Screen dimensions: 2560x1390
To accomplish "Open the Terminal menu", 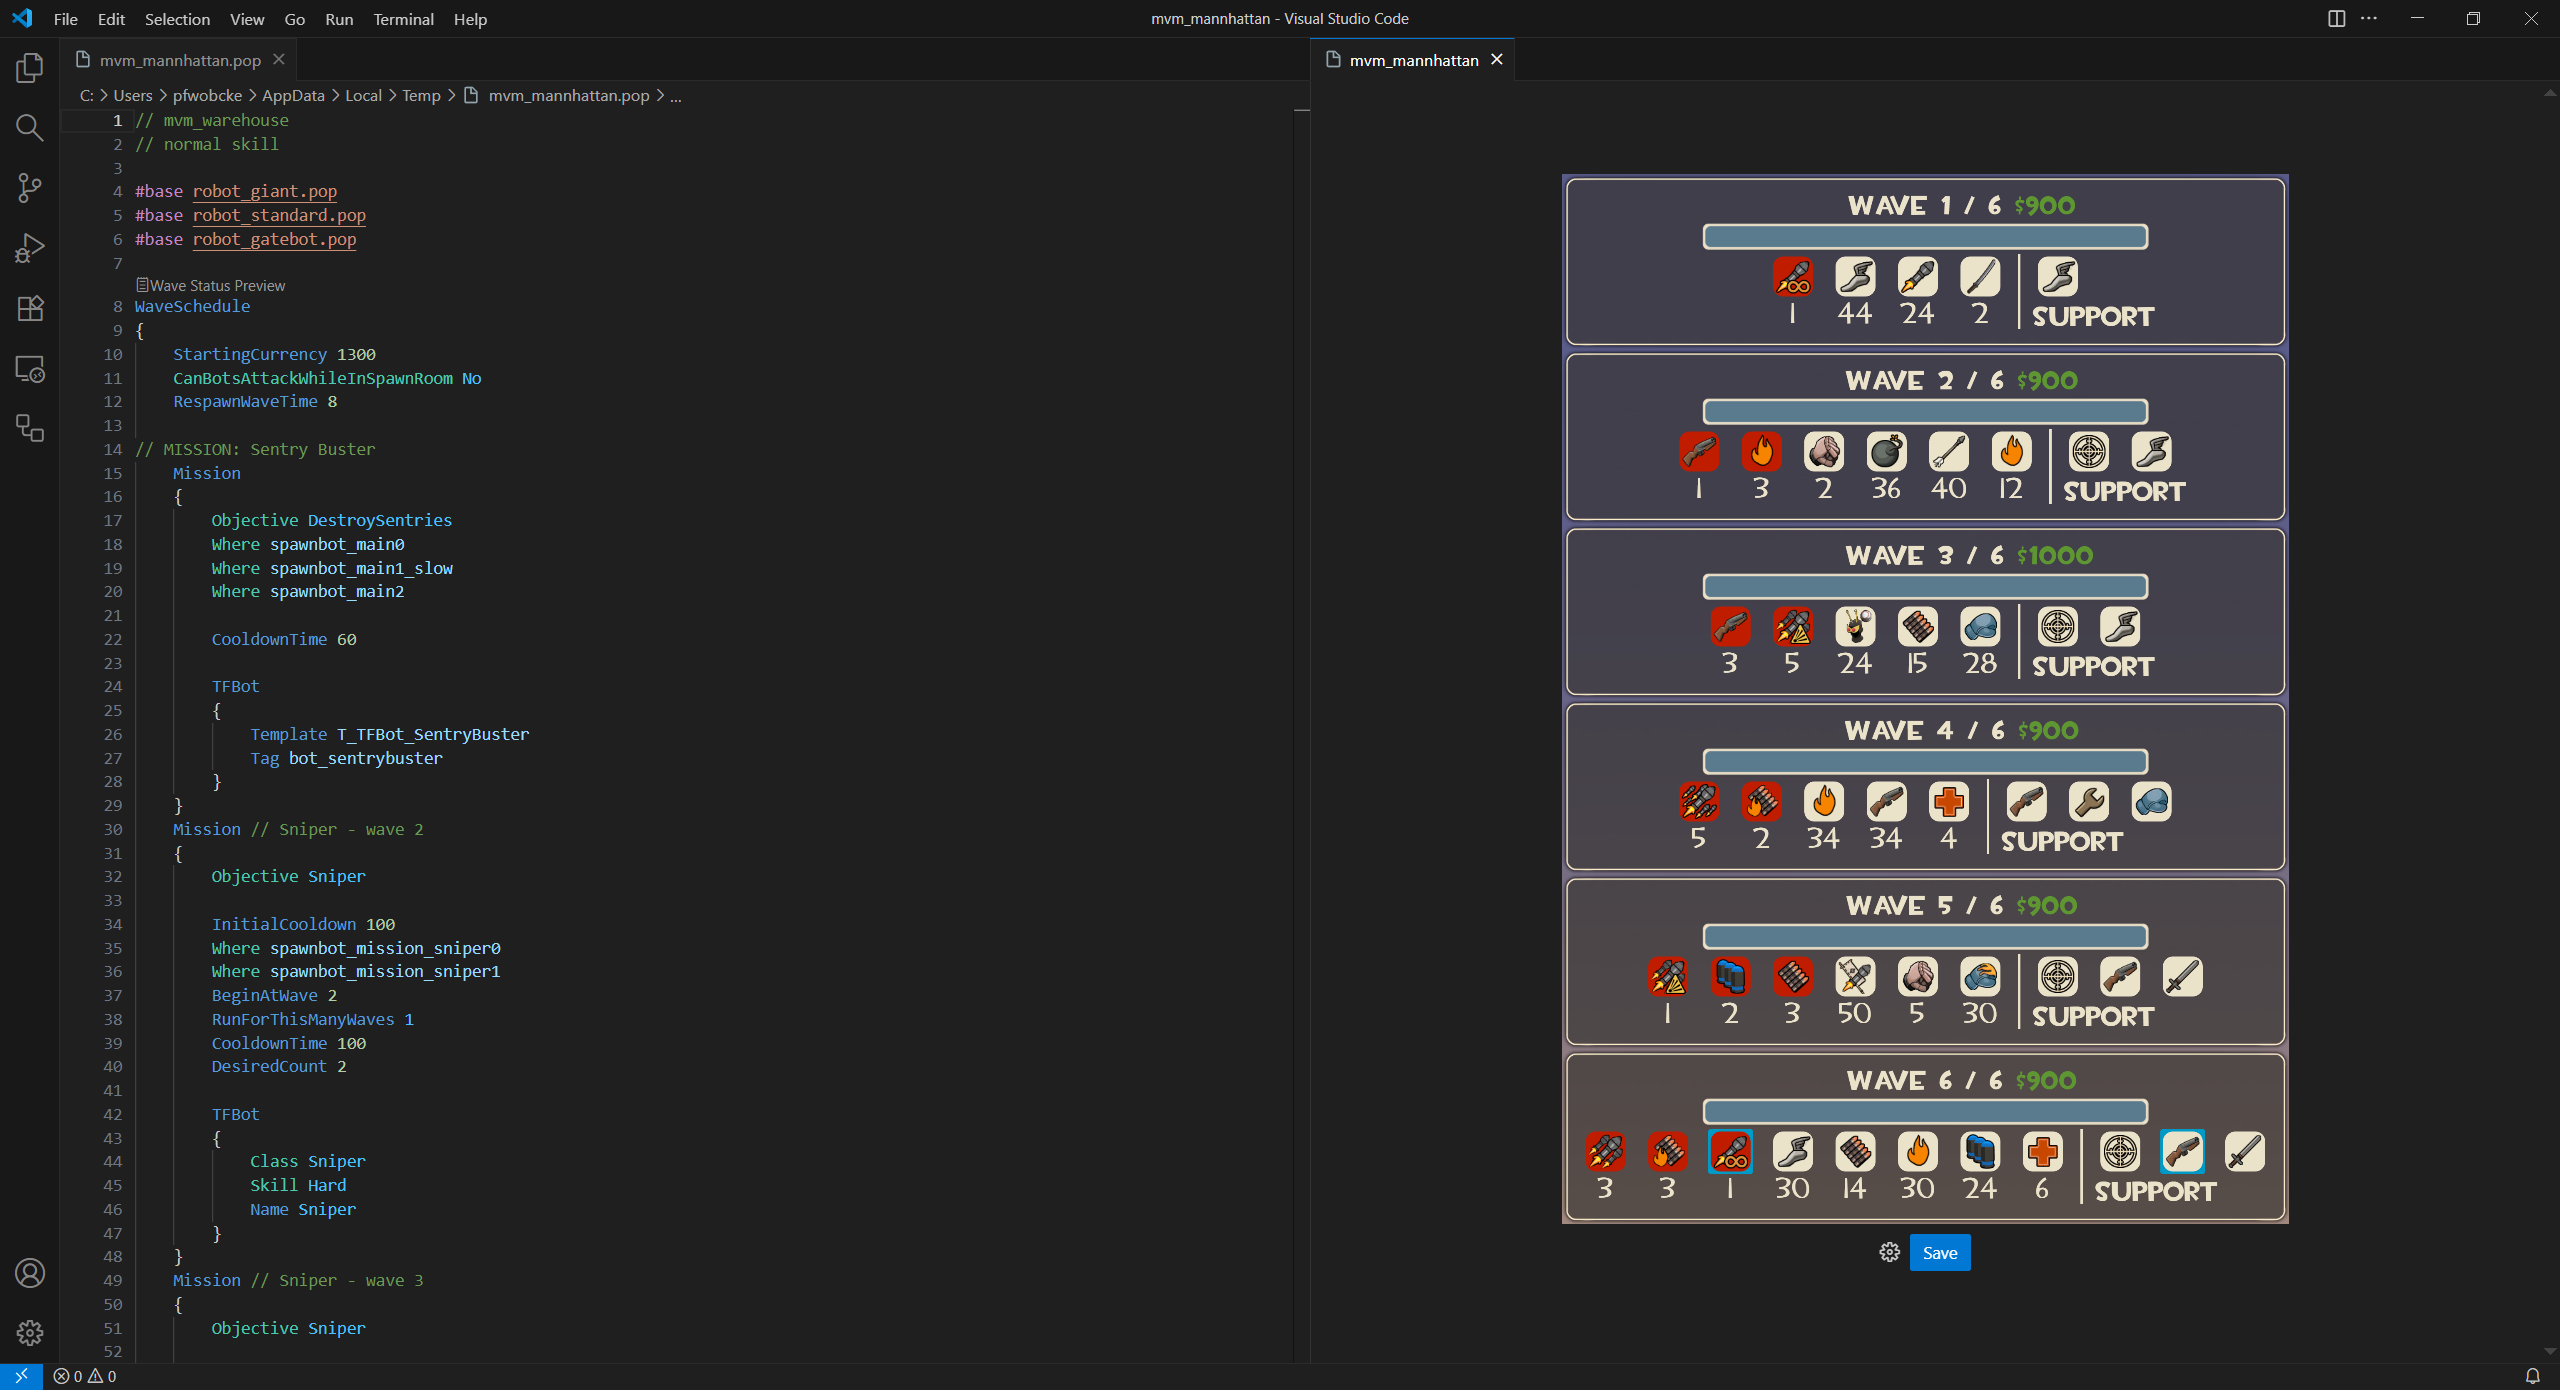I will (x=402, y=19).
